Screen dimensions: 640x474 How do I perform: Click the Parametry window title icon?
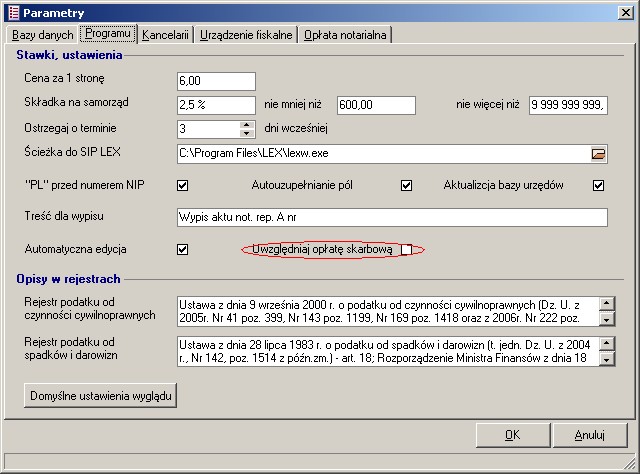[x=11, y=12]
